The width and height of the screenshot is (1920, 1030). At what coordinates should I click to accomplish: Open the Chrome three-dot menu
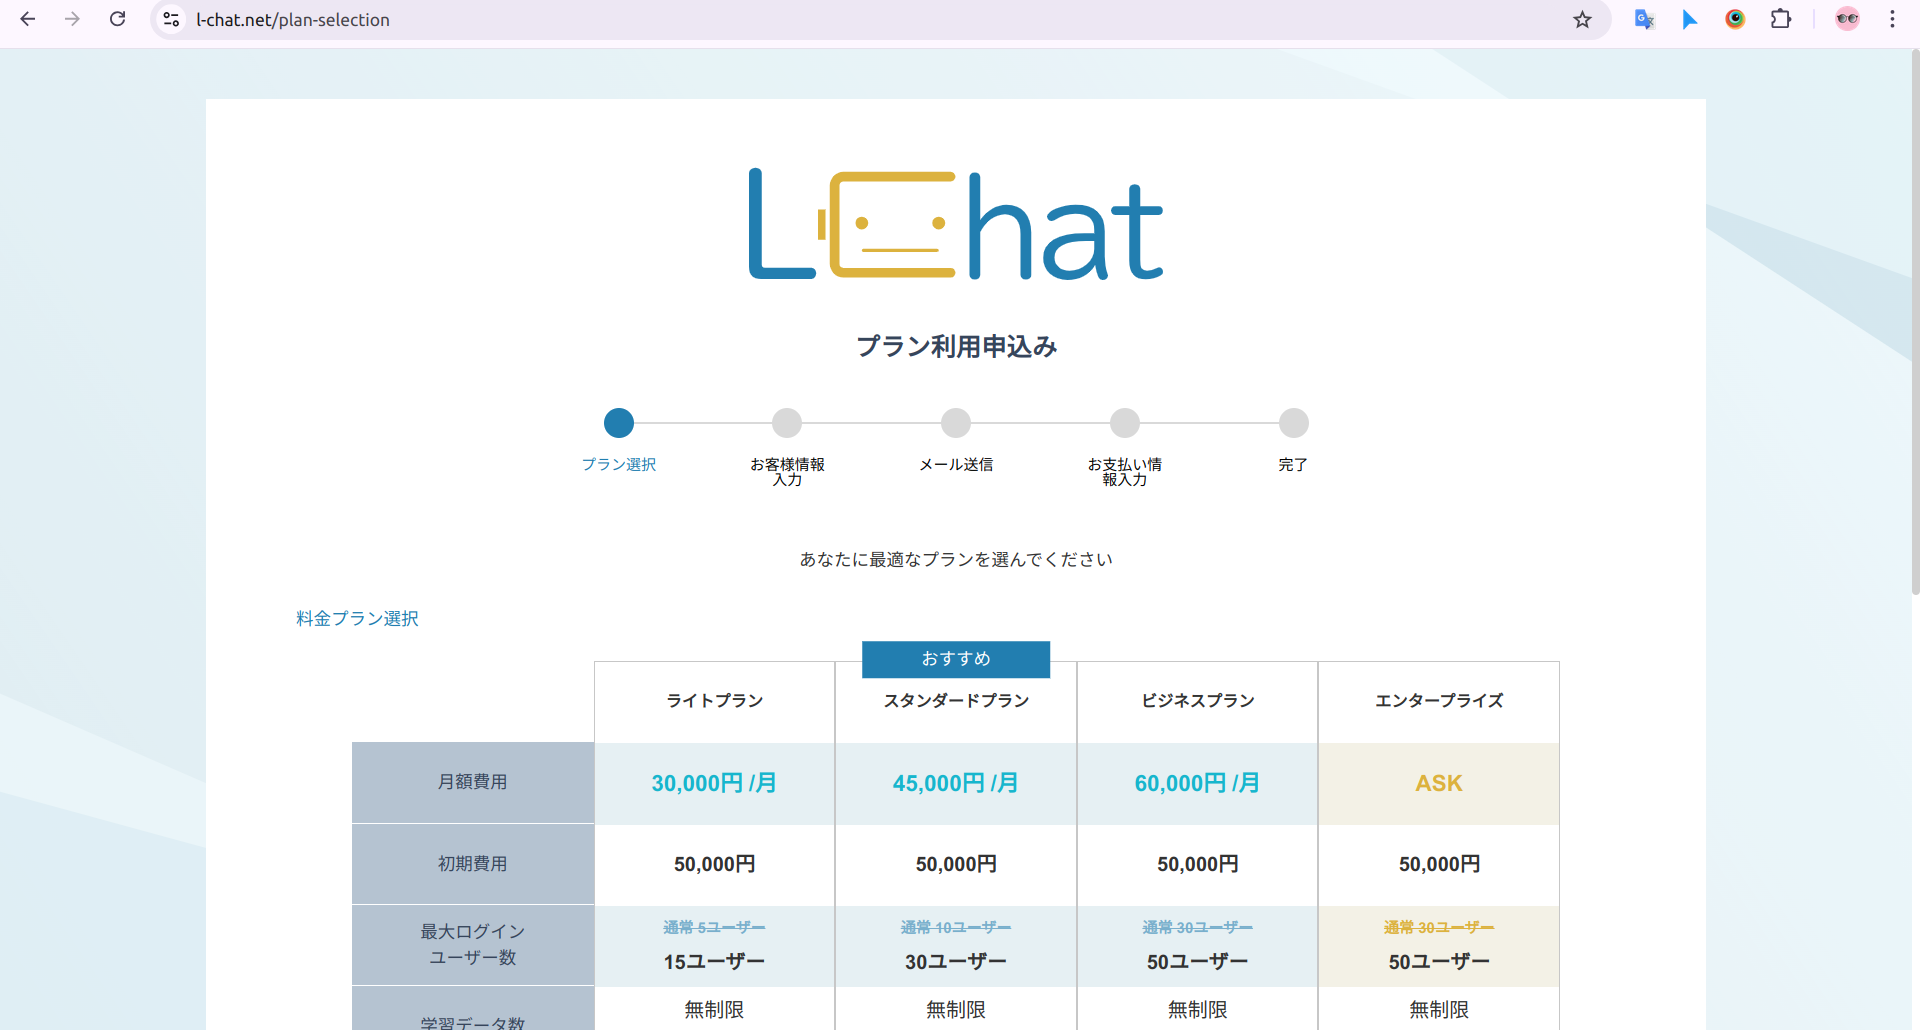1892,19
